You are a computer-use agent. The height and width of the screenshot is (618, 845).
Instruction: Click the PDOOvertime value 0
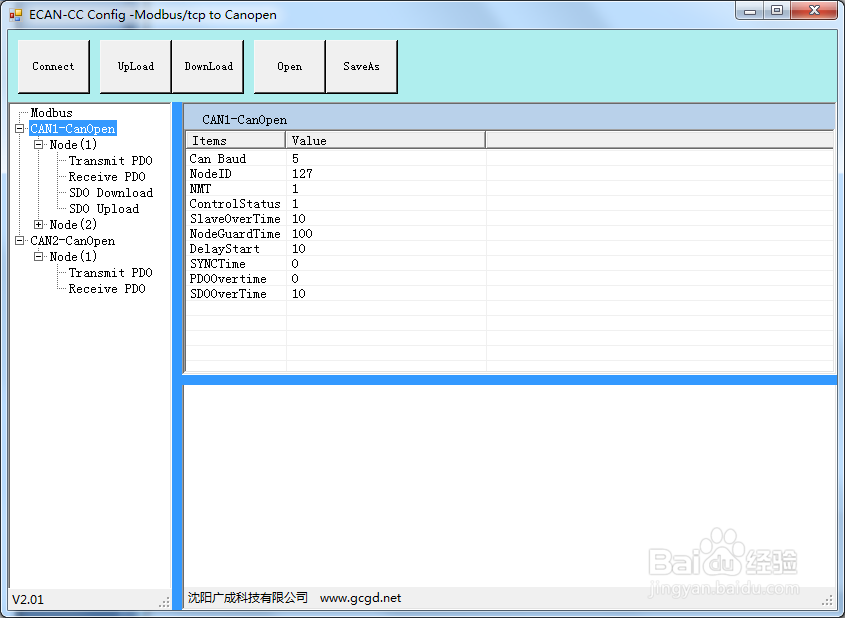pos(295,279)
